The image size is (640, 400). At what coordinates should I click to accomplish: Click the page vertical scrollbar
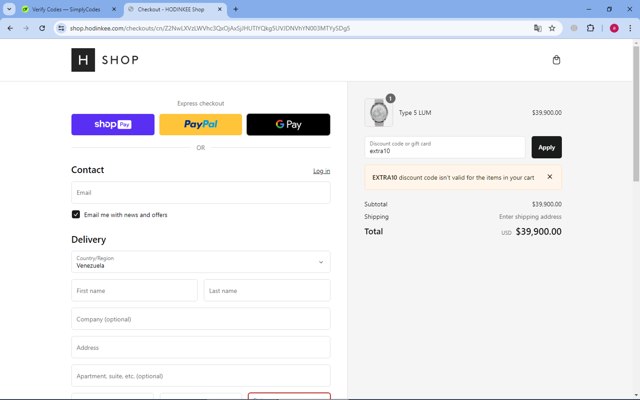click(636, 114)
